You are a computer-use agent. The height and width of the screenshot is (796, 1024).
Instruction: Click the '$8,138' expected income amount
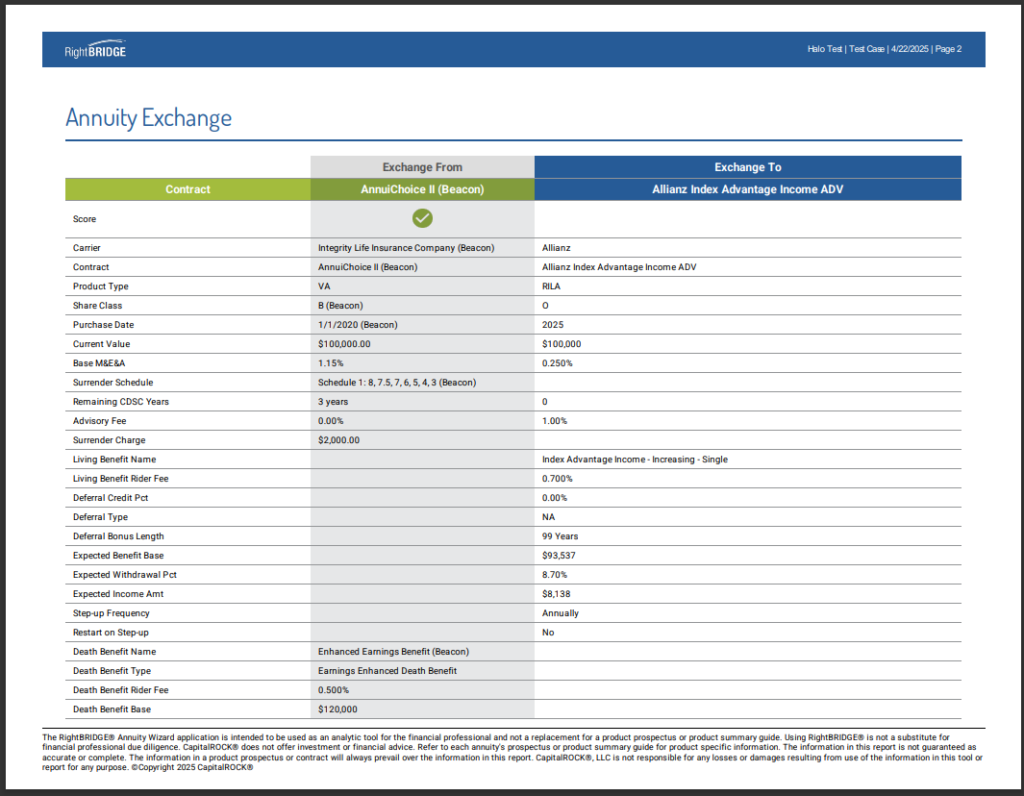coord(556,594)
